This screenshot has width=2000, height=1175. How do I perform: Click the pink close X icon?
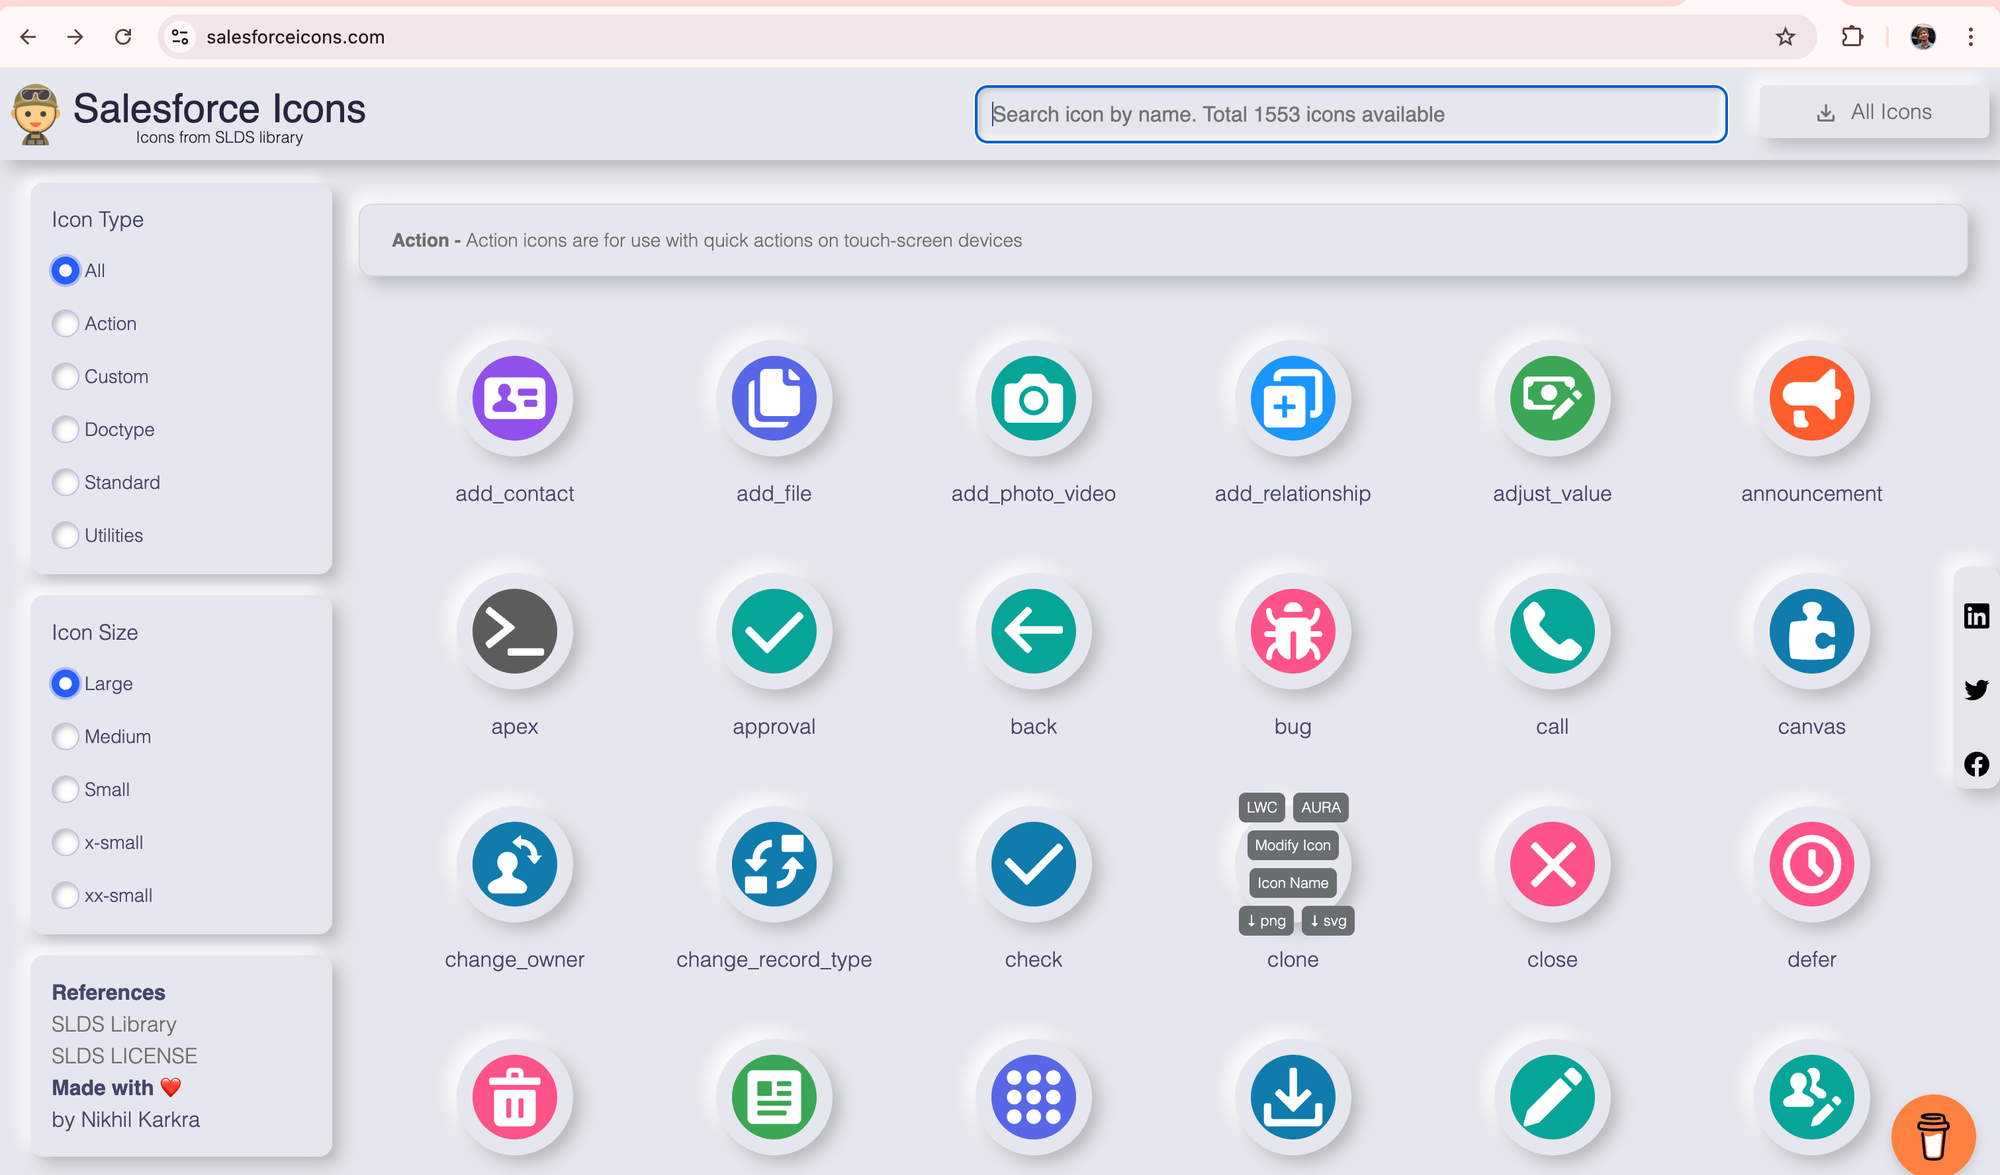tap(1552, 864)
